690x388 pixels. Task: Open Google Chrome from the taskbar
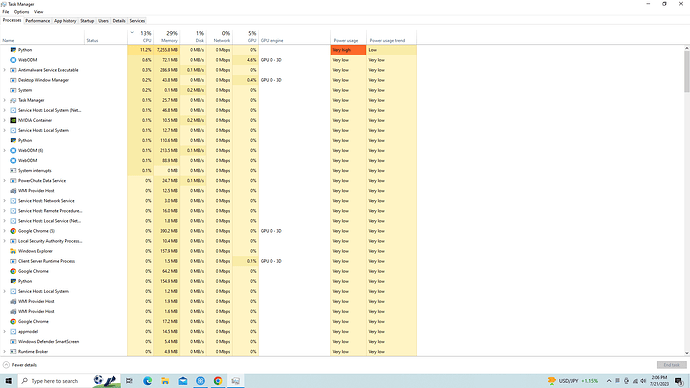click(x=218, y=381)
